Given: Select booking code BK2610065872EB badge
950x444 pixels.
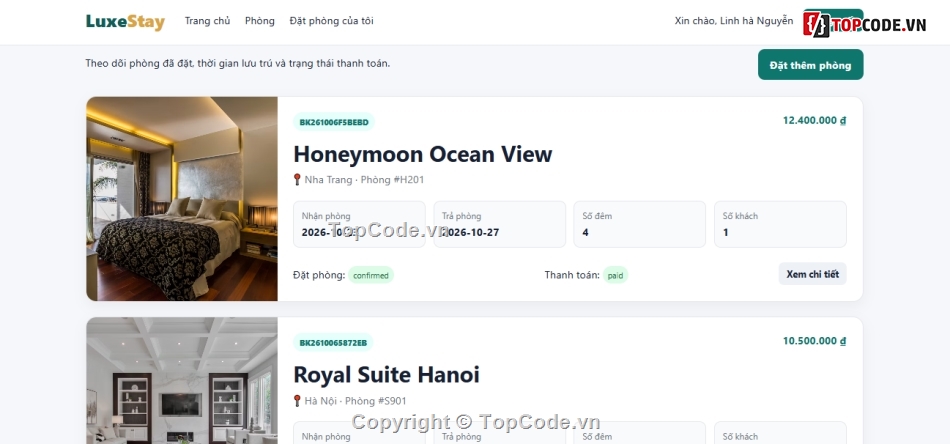Looking at the screenshot, I should [333, 342].
